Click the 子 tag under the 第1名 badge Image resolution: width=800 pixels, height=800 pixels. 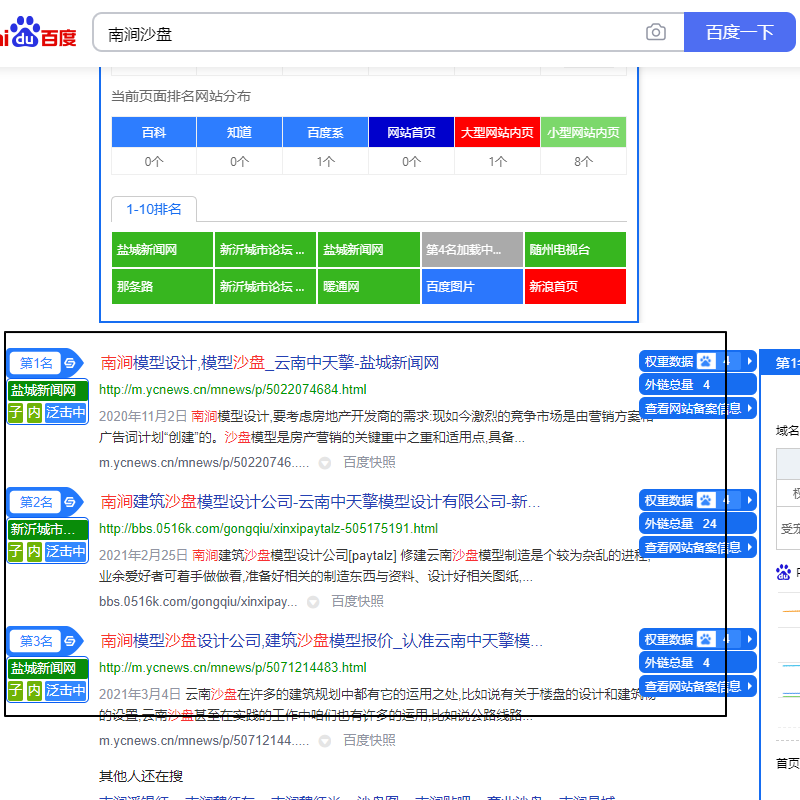[x=16, y=412]
